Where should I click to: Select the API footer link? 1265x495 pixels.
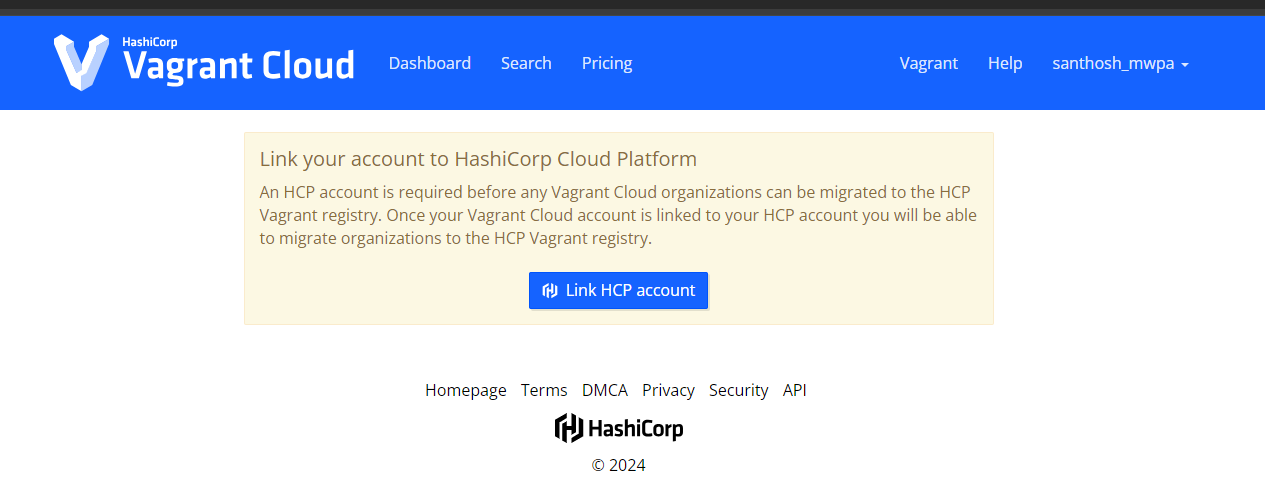(795, 390)
